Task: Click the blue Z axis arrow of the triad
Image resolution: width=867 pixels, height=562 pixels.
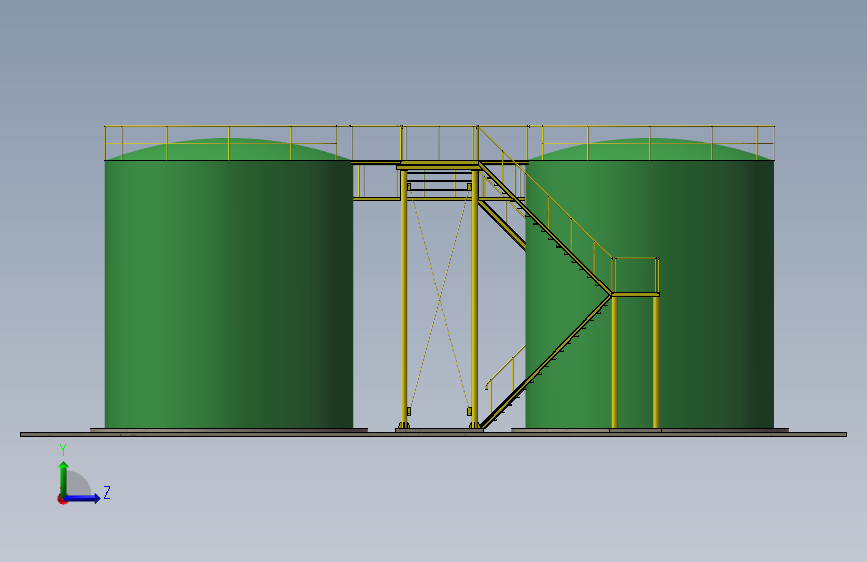Action: (83, 498)
